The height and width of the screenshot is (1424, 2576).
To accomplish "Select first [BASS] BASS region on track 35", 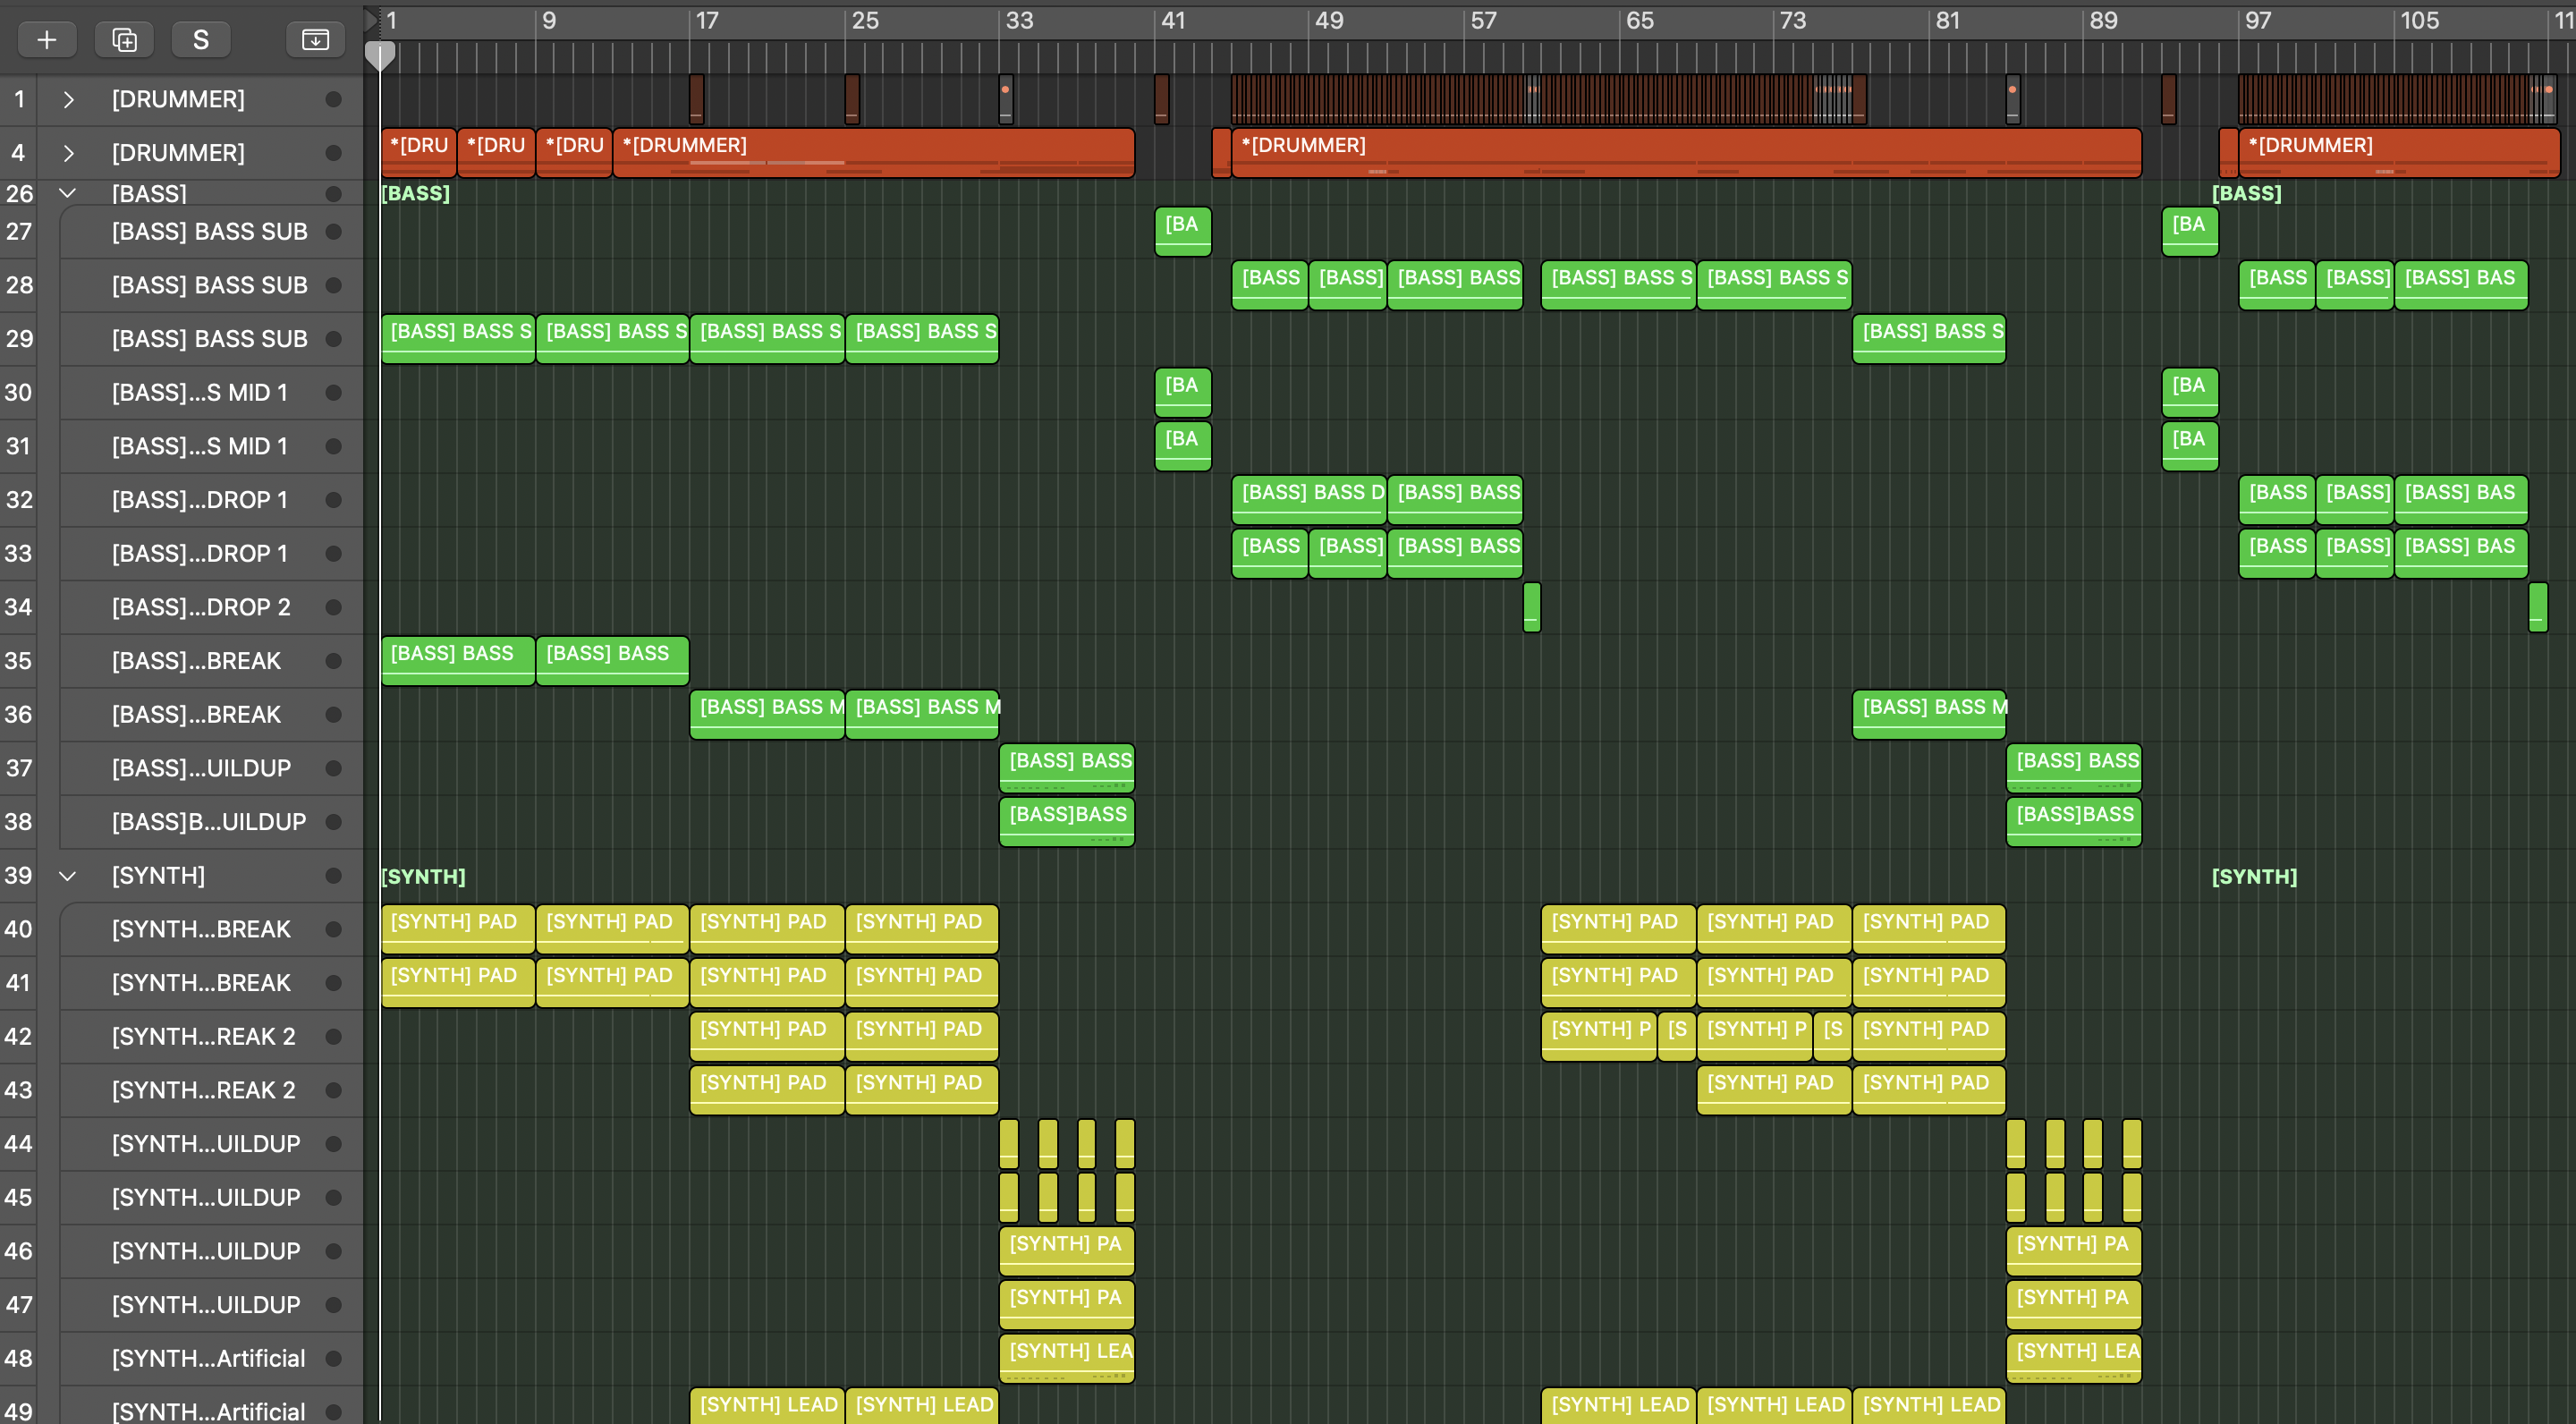I will click(x=457, y=661).
